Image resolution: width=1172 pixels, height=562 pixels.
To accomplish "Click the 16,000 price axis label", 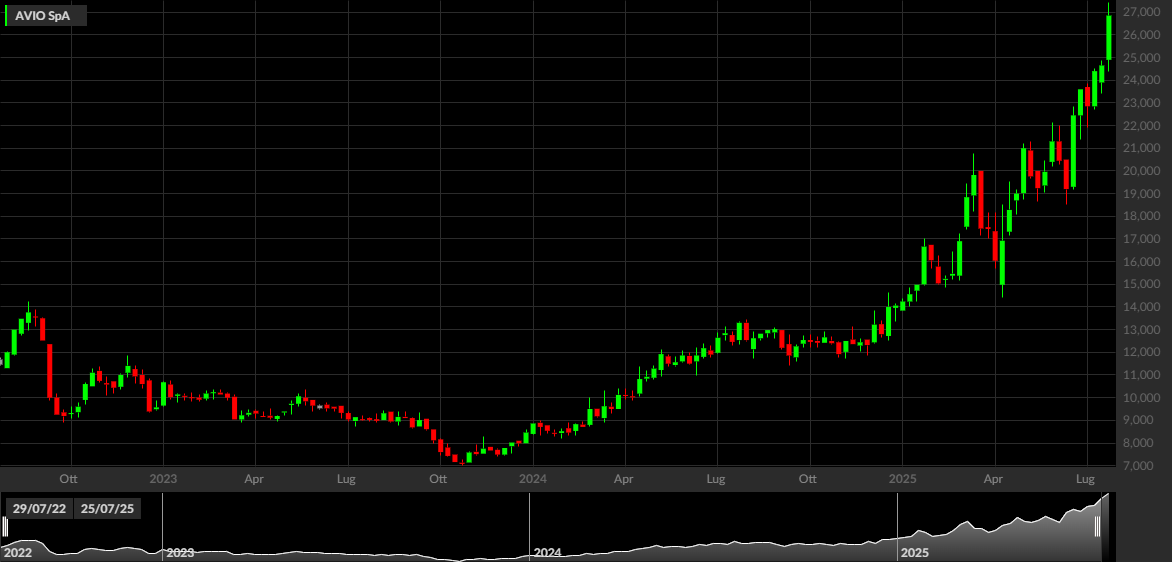I will coord(1141,262).
